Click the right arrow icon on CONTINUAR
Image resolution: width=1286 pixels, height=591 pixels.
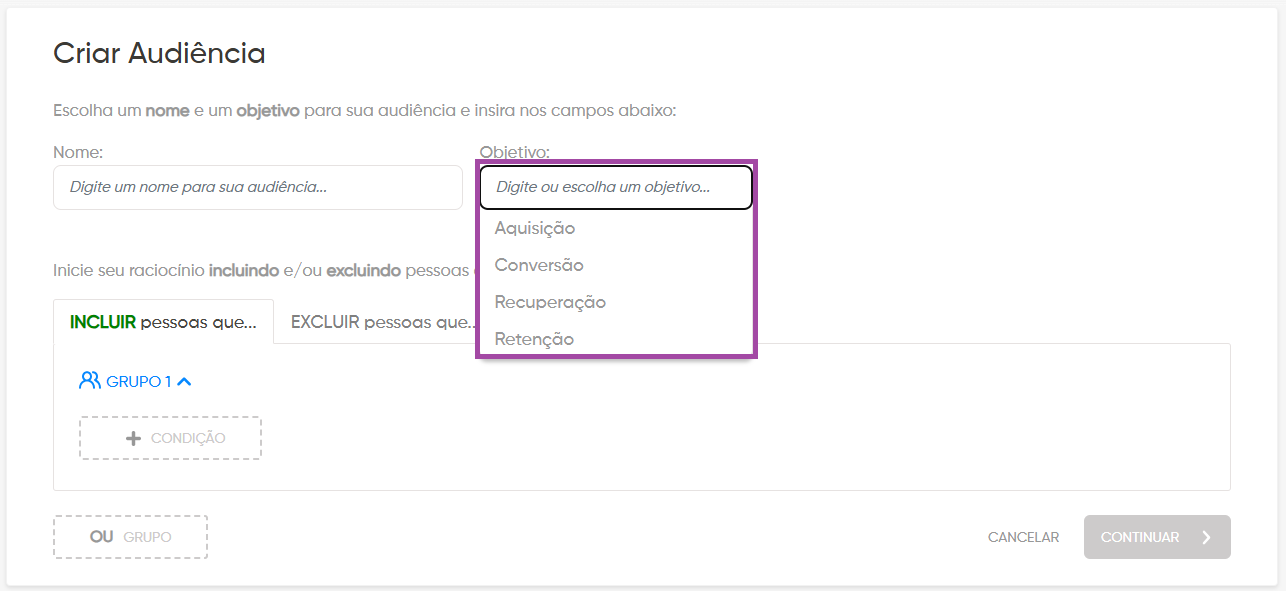tap(1207, 537)
